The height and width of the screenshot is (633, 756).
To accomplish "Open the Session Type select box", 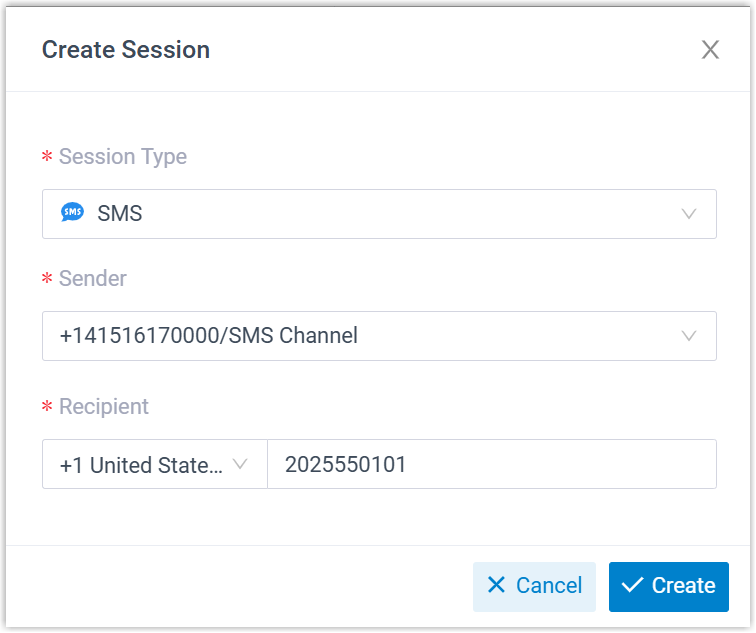I will 379,214.
